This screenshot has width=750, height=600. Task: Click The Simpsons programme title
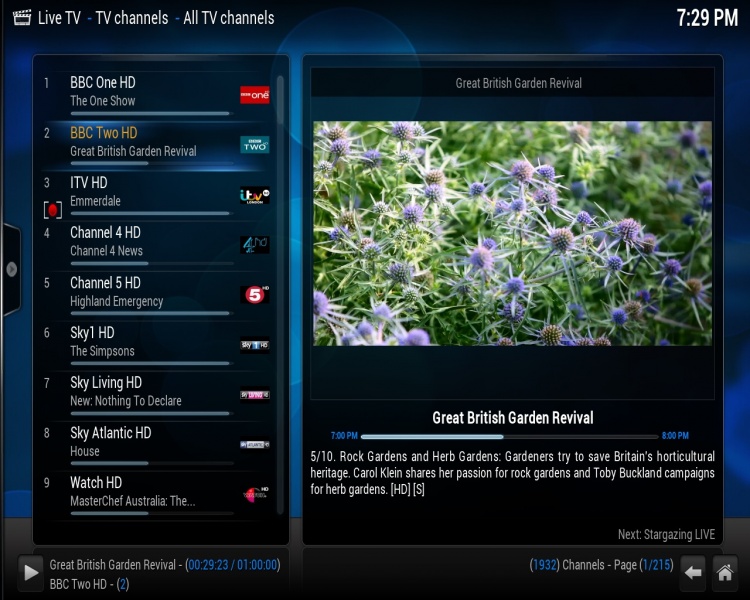click(x=102, y=351)
